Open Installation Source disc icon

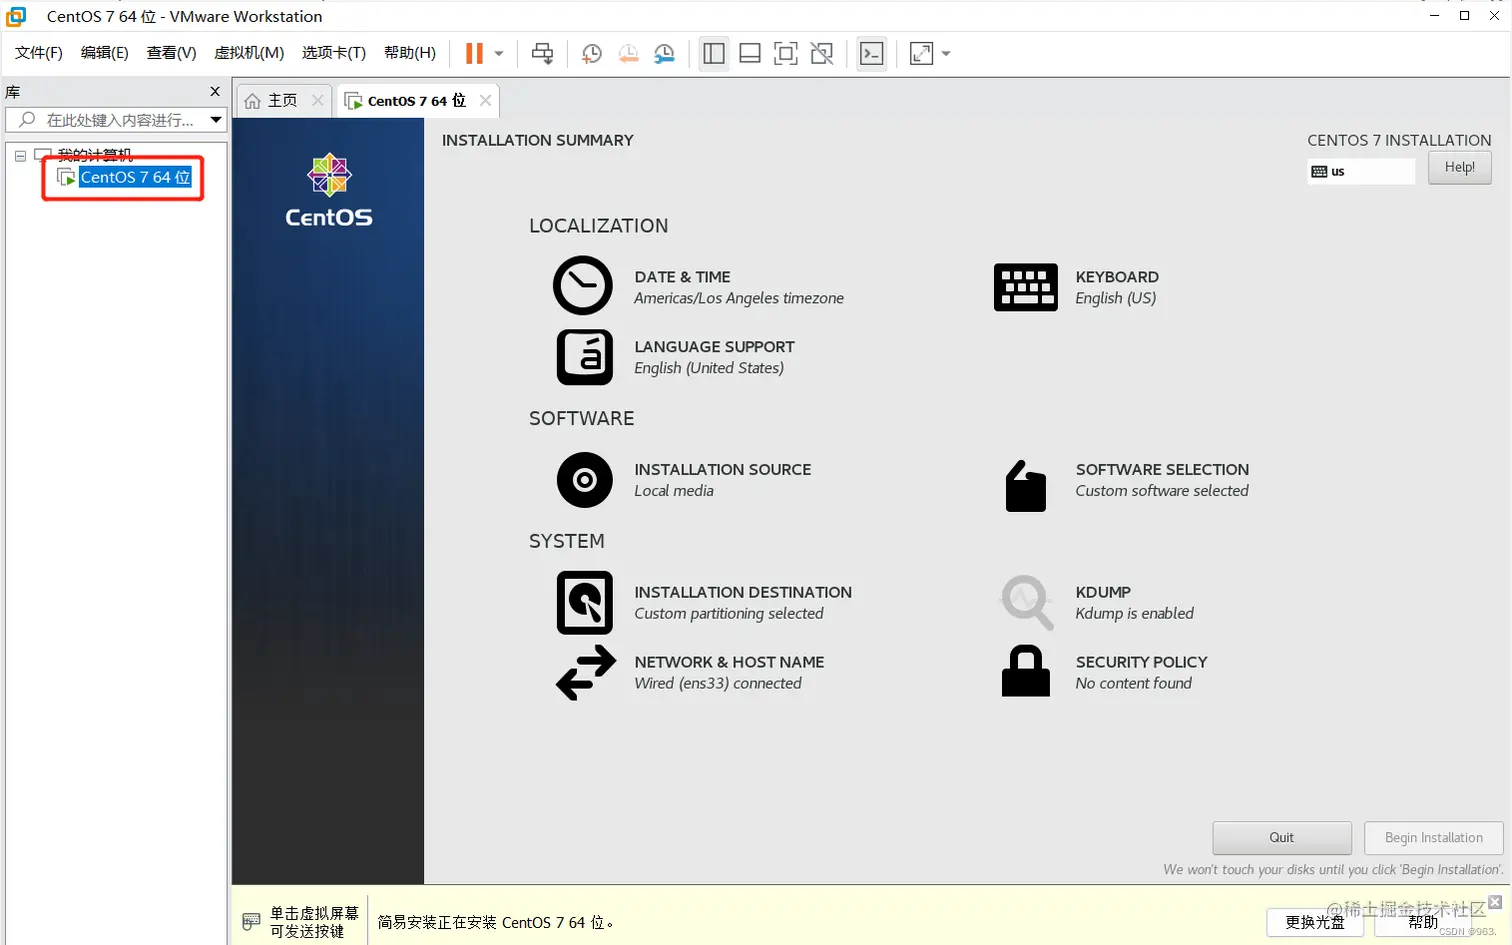585,480
